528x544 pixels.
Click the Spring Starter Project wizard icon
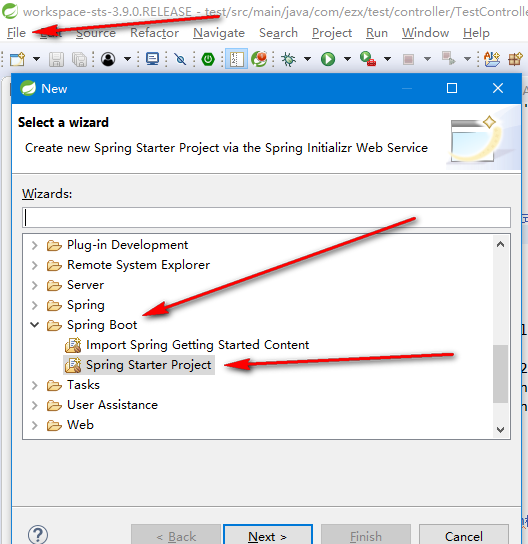[73, 365]
